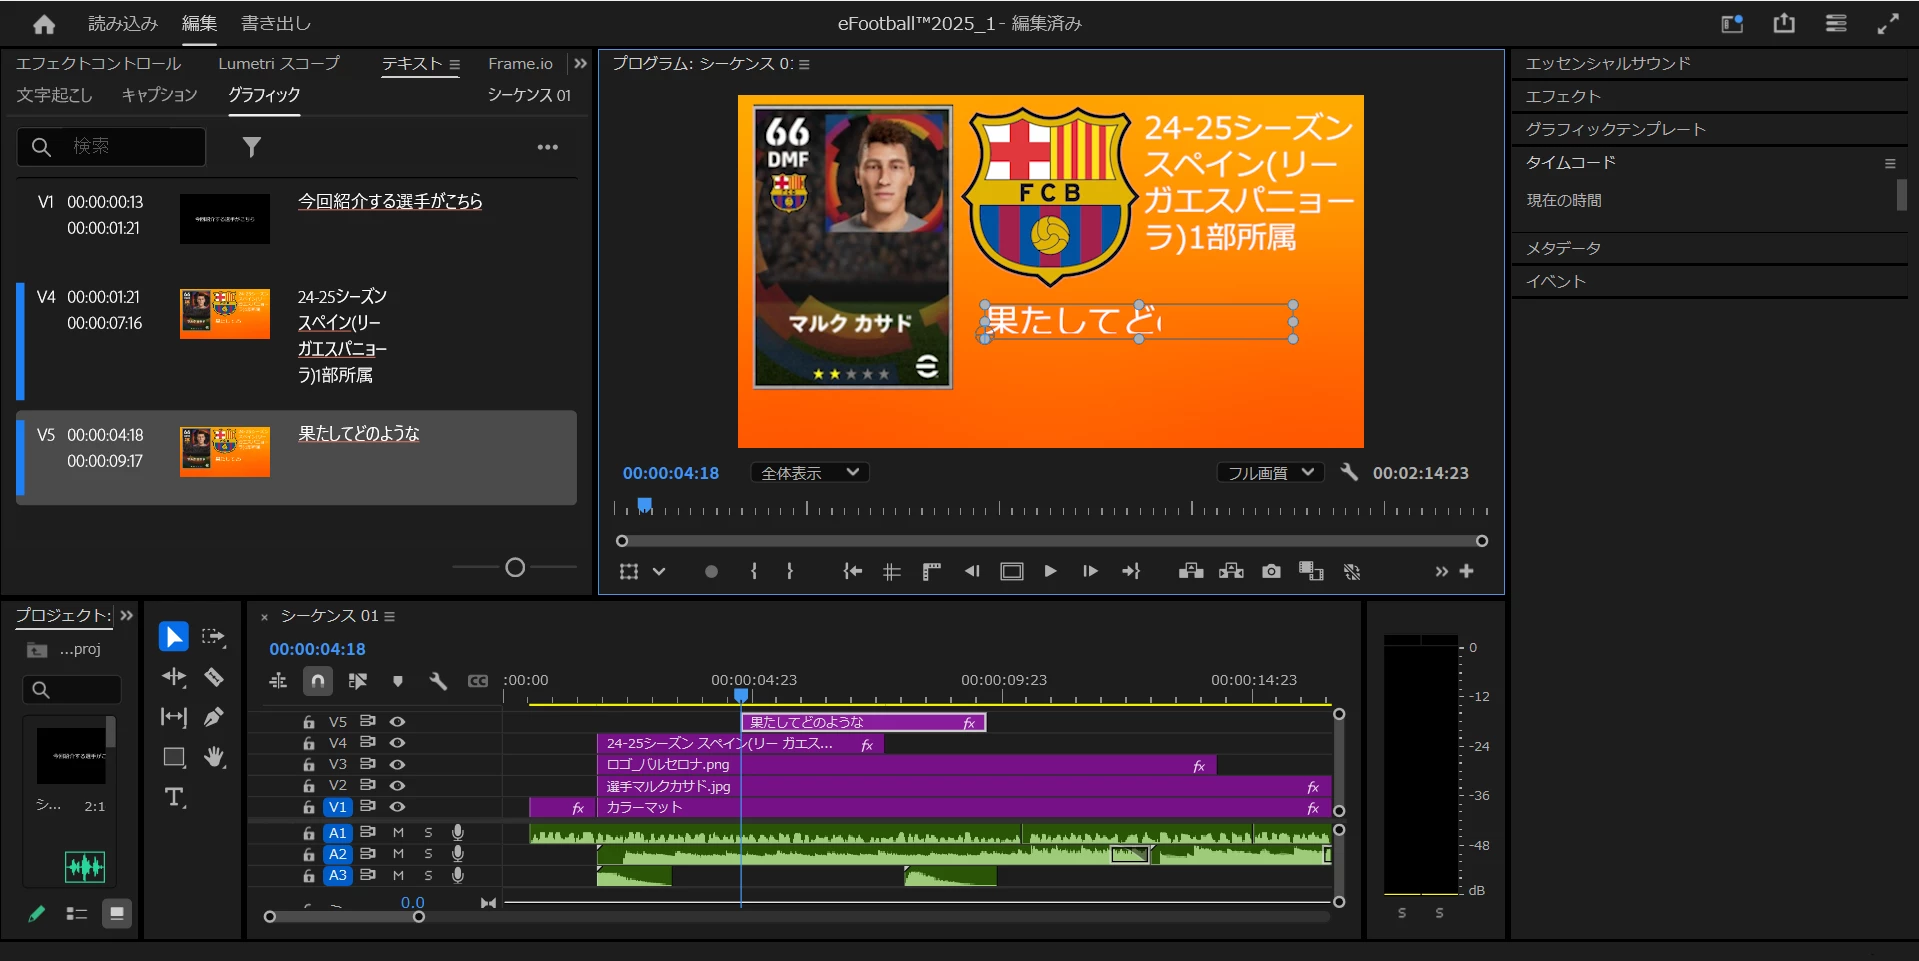Click Export Frame camera icon
The image size is (1919, 961).
tap(1271, 571)
